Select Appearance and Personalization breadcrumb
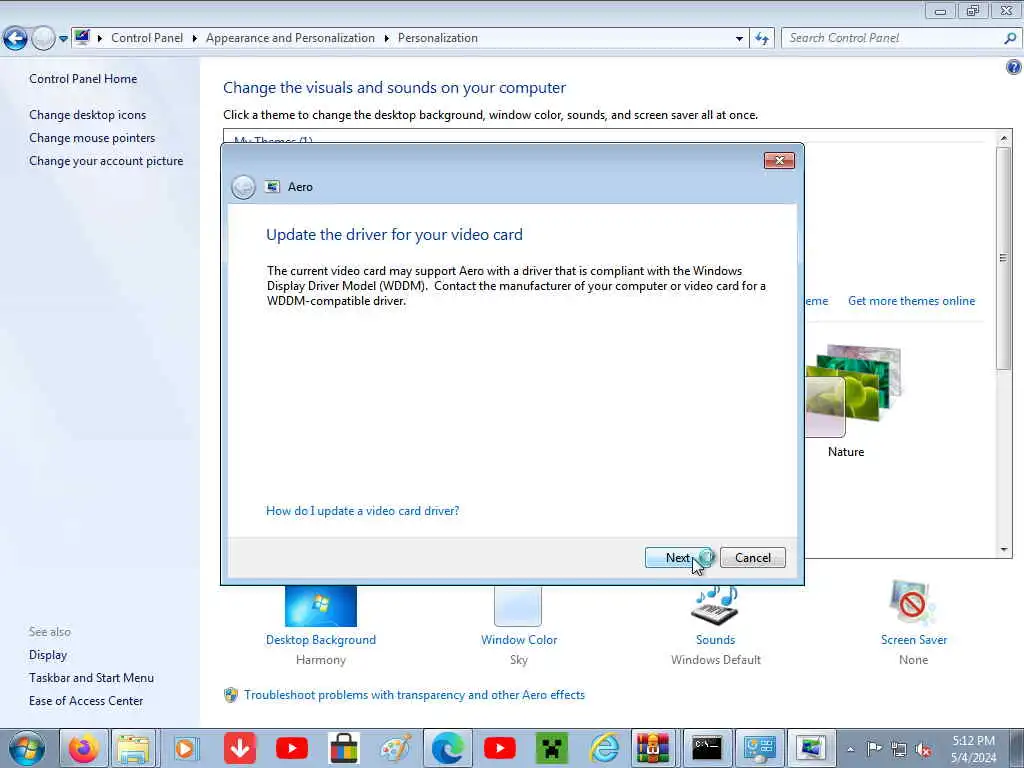 290,38
